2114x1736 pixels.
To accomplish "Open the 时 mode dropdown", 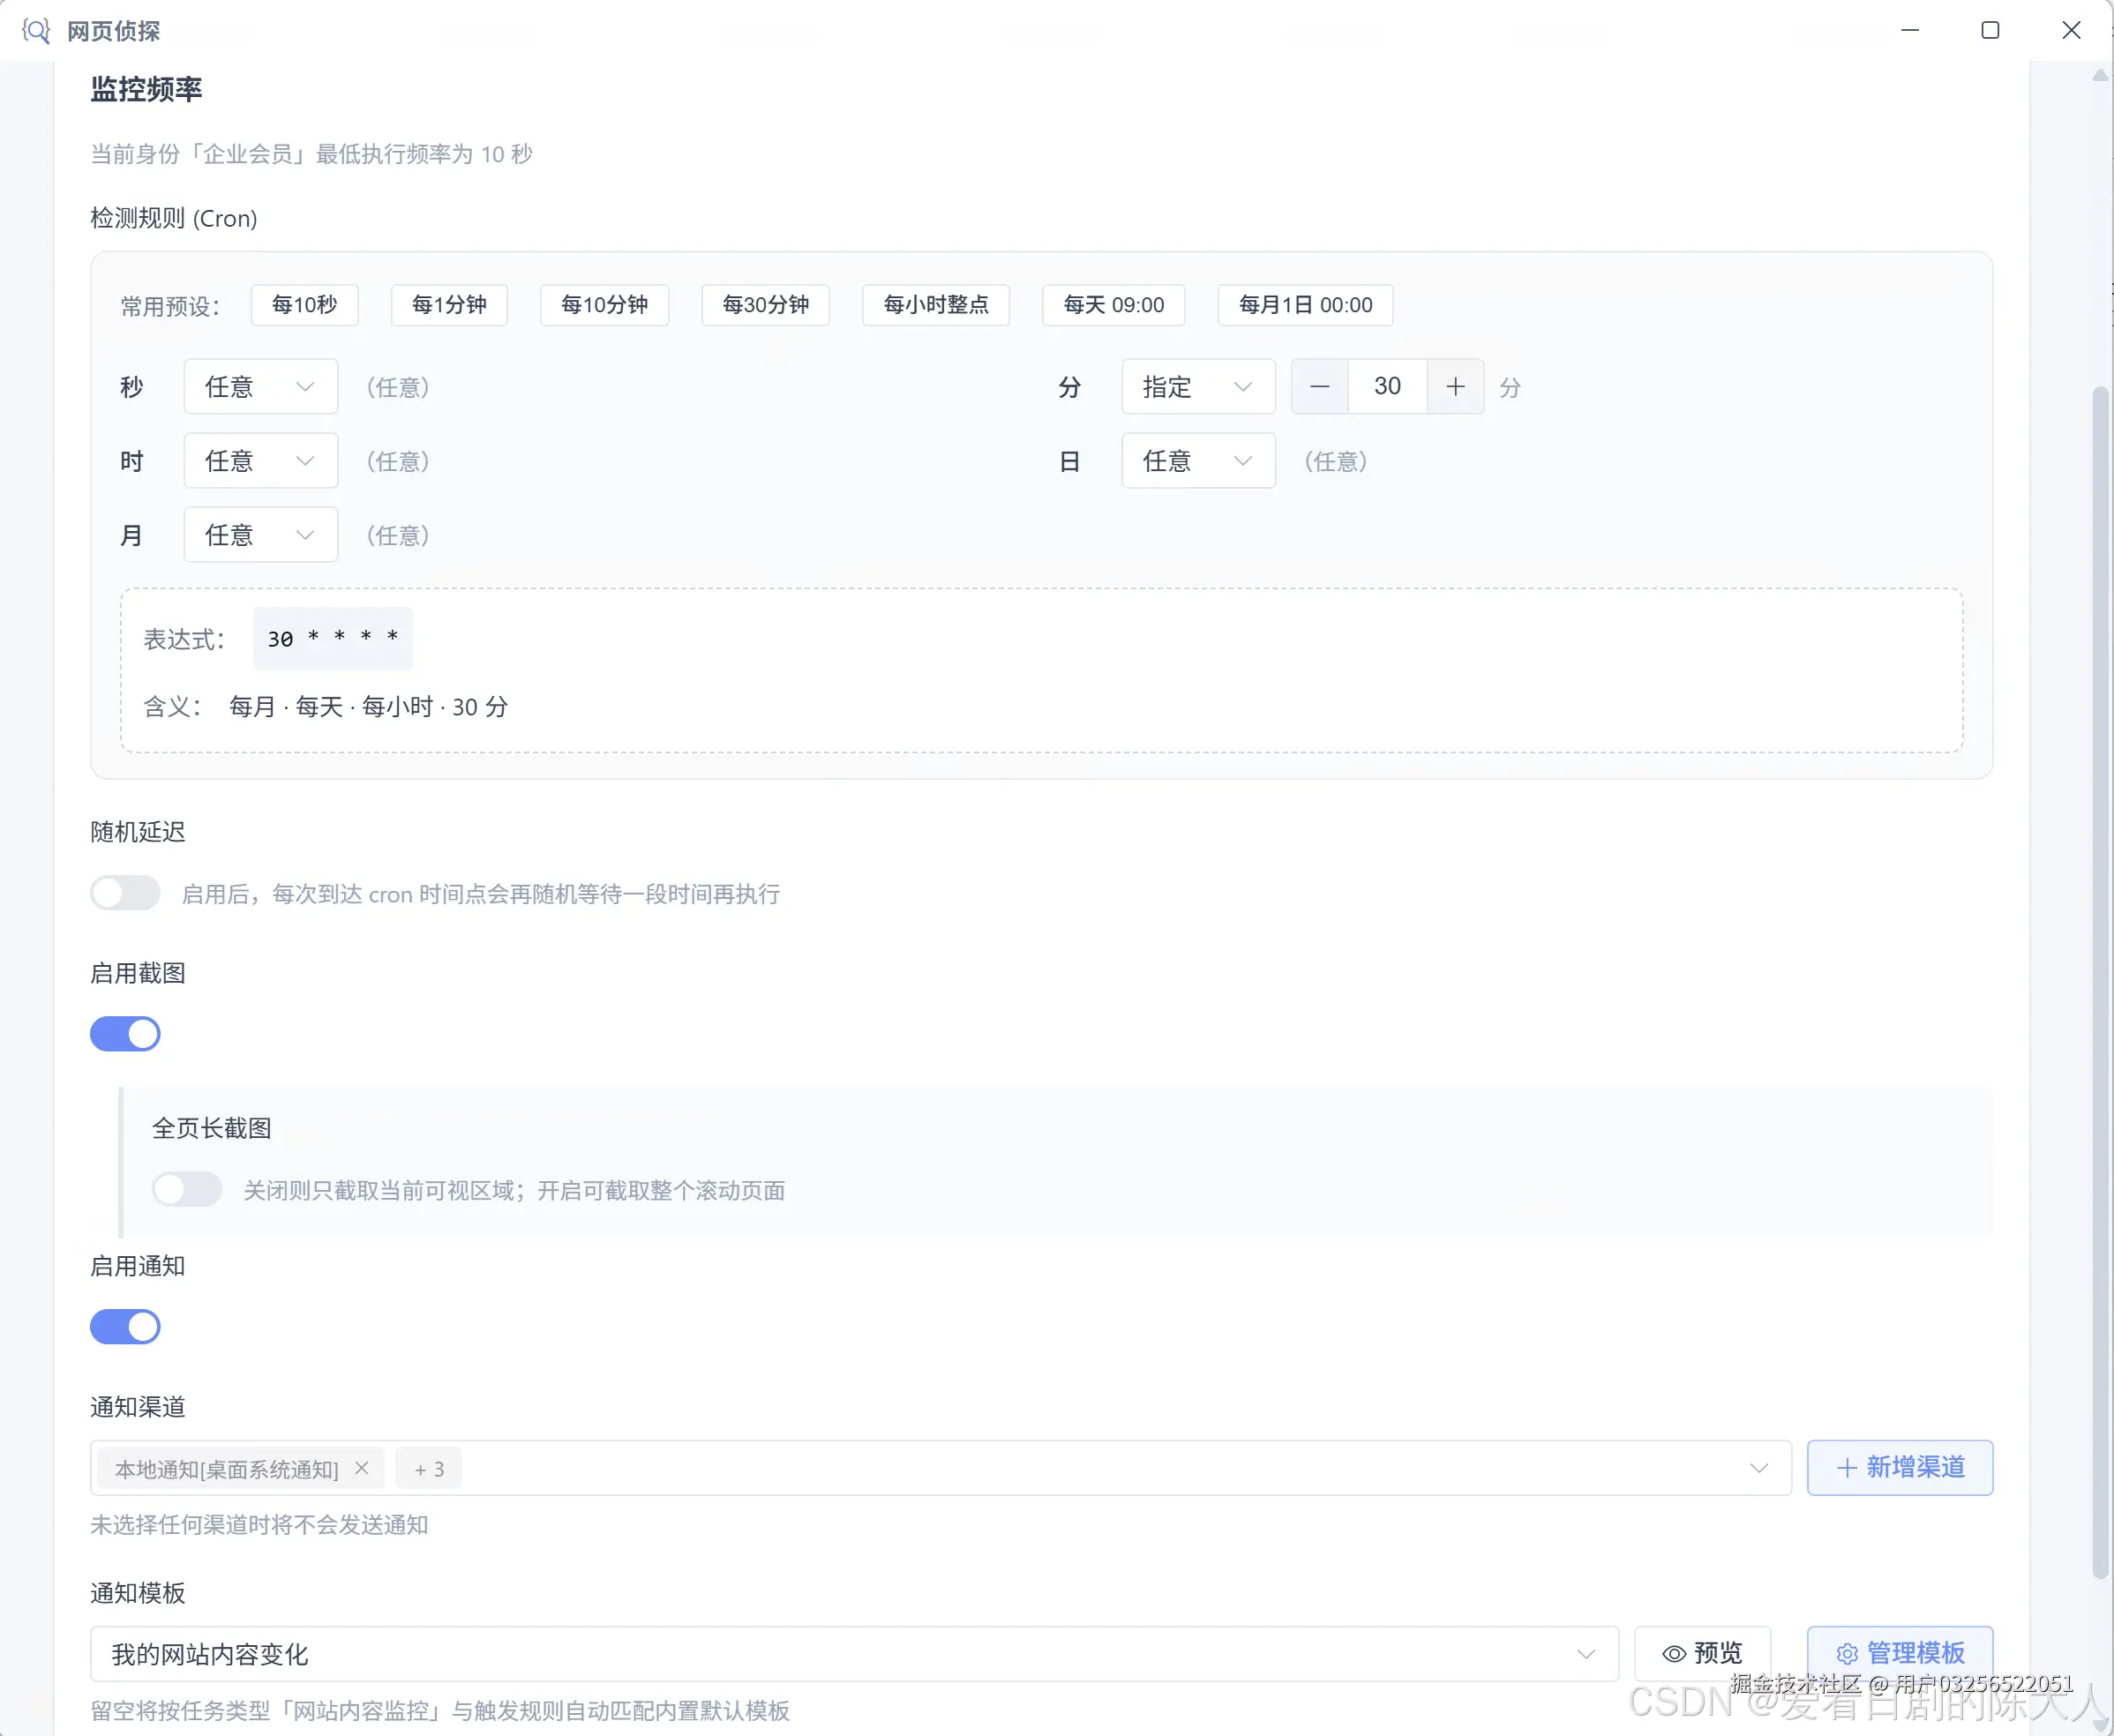I will click(261, 461).
